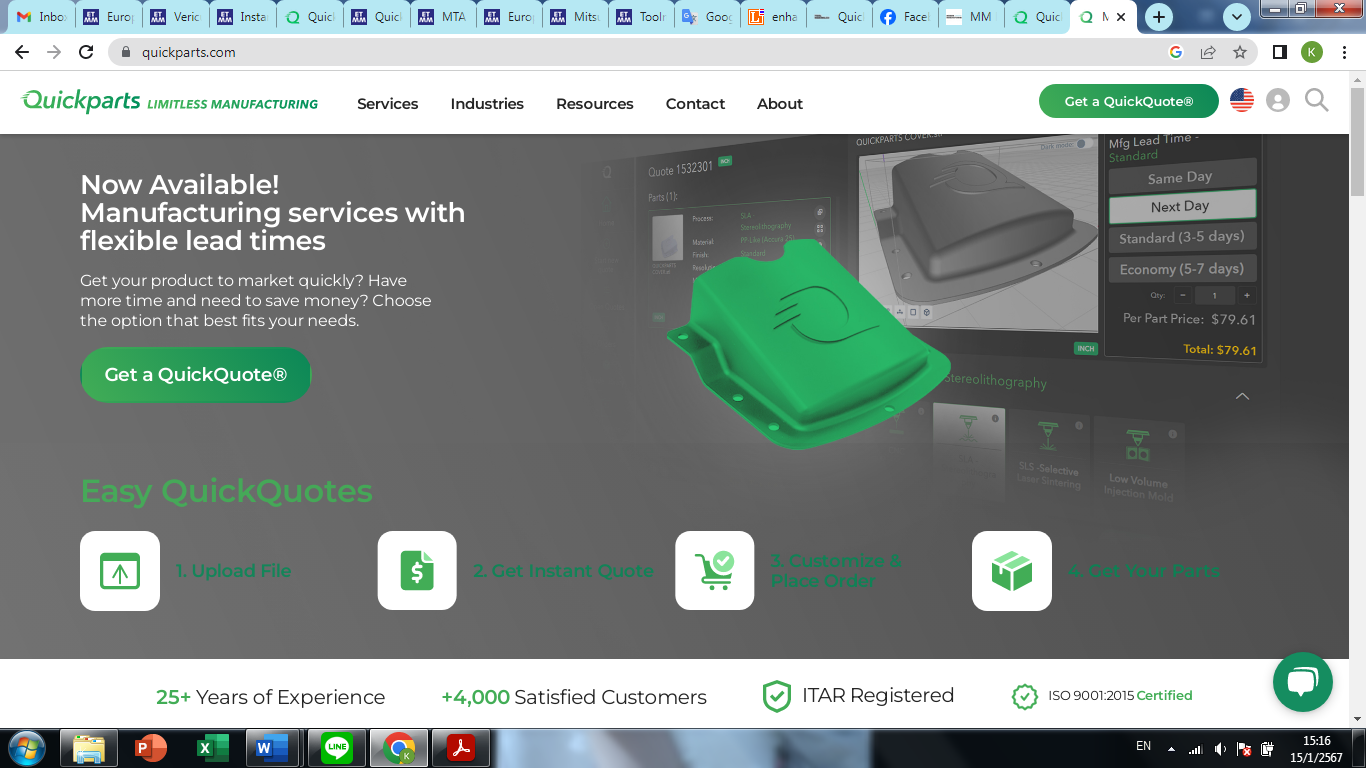Go forward in the browser
1366x768 pixels.
pyautogui.click(x=54, y=52)
